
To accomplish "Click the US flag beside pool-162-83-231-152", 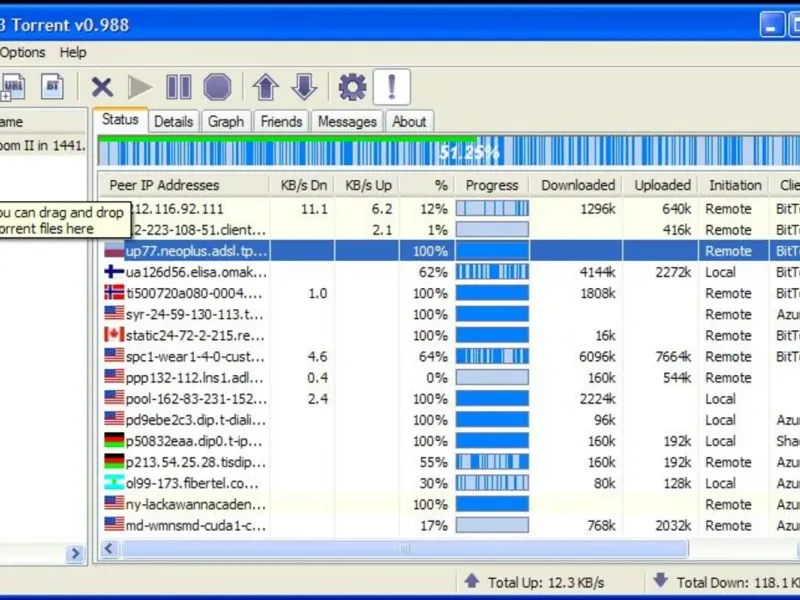I will (114, 398).
